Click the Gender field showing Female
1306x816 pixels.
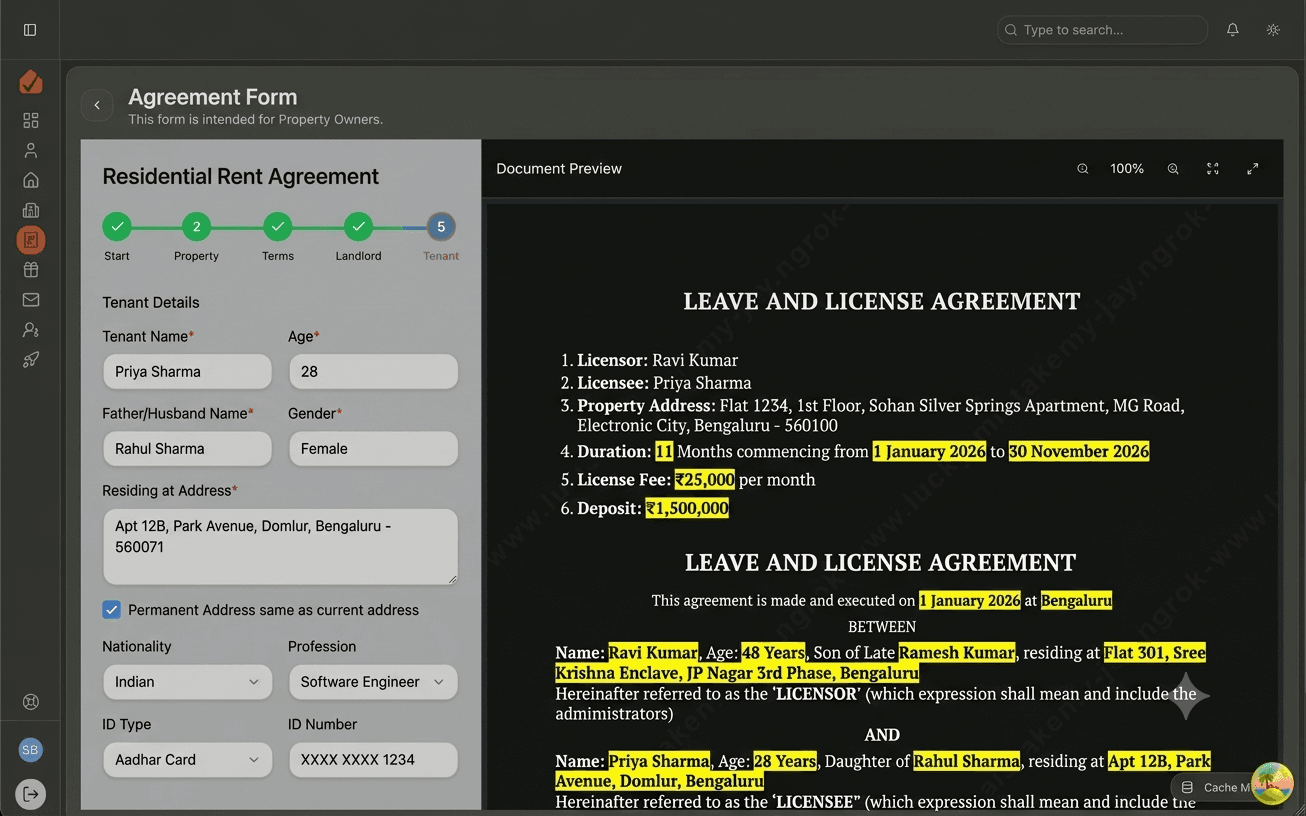[373, 449]
